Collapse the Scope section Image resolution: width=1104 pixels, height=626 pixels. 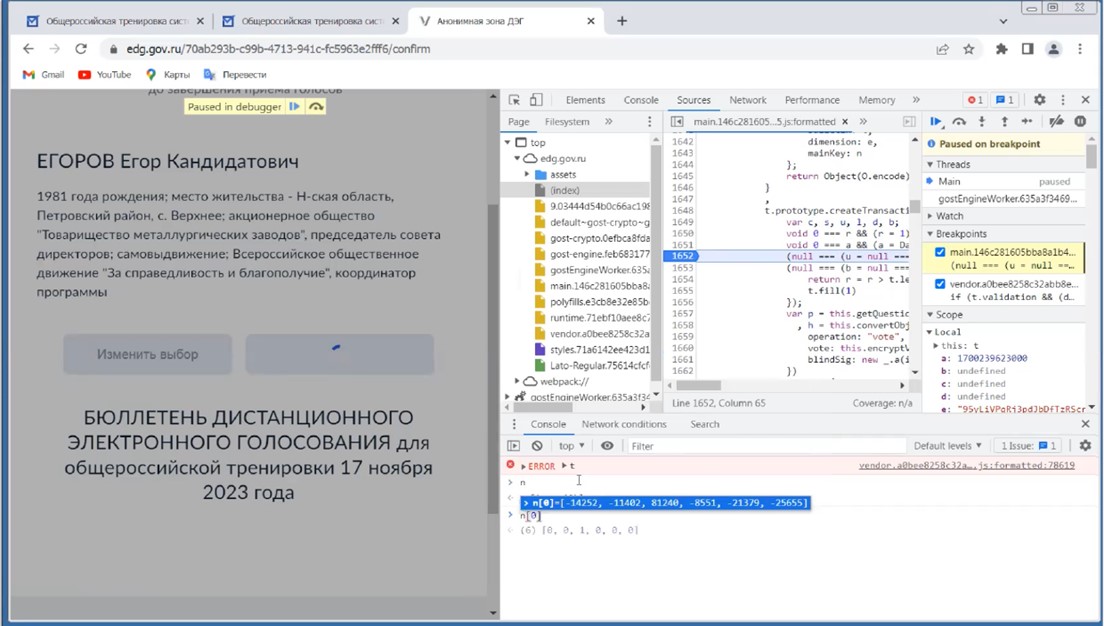pos(929,315)
